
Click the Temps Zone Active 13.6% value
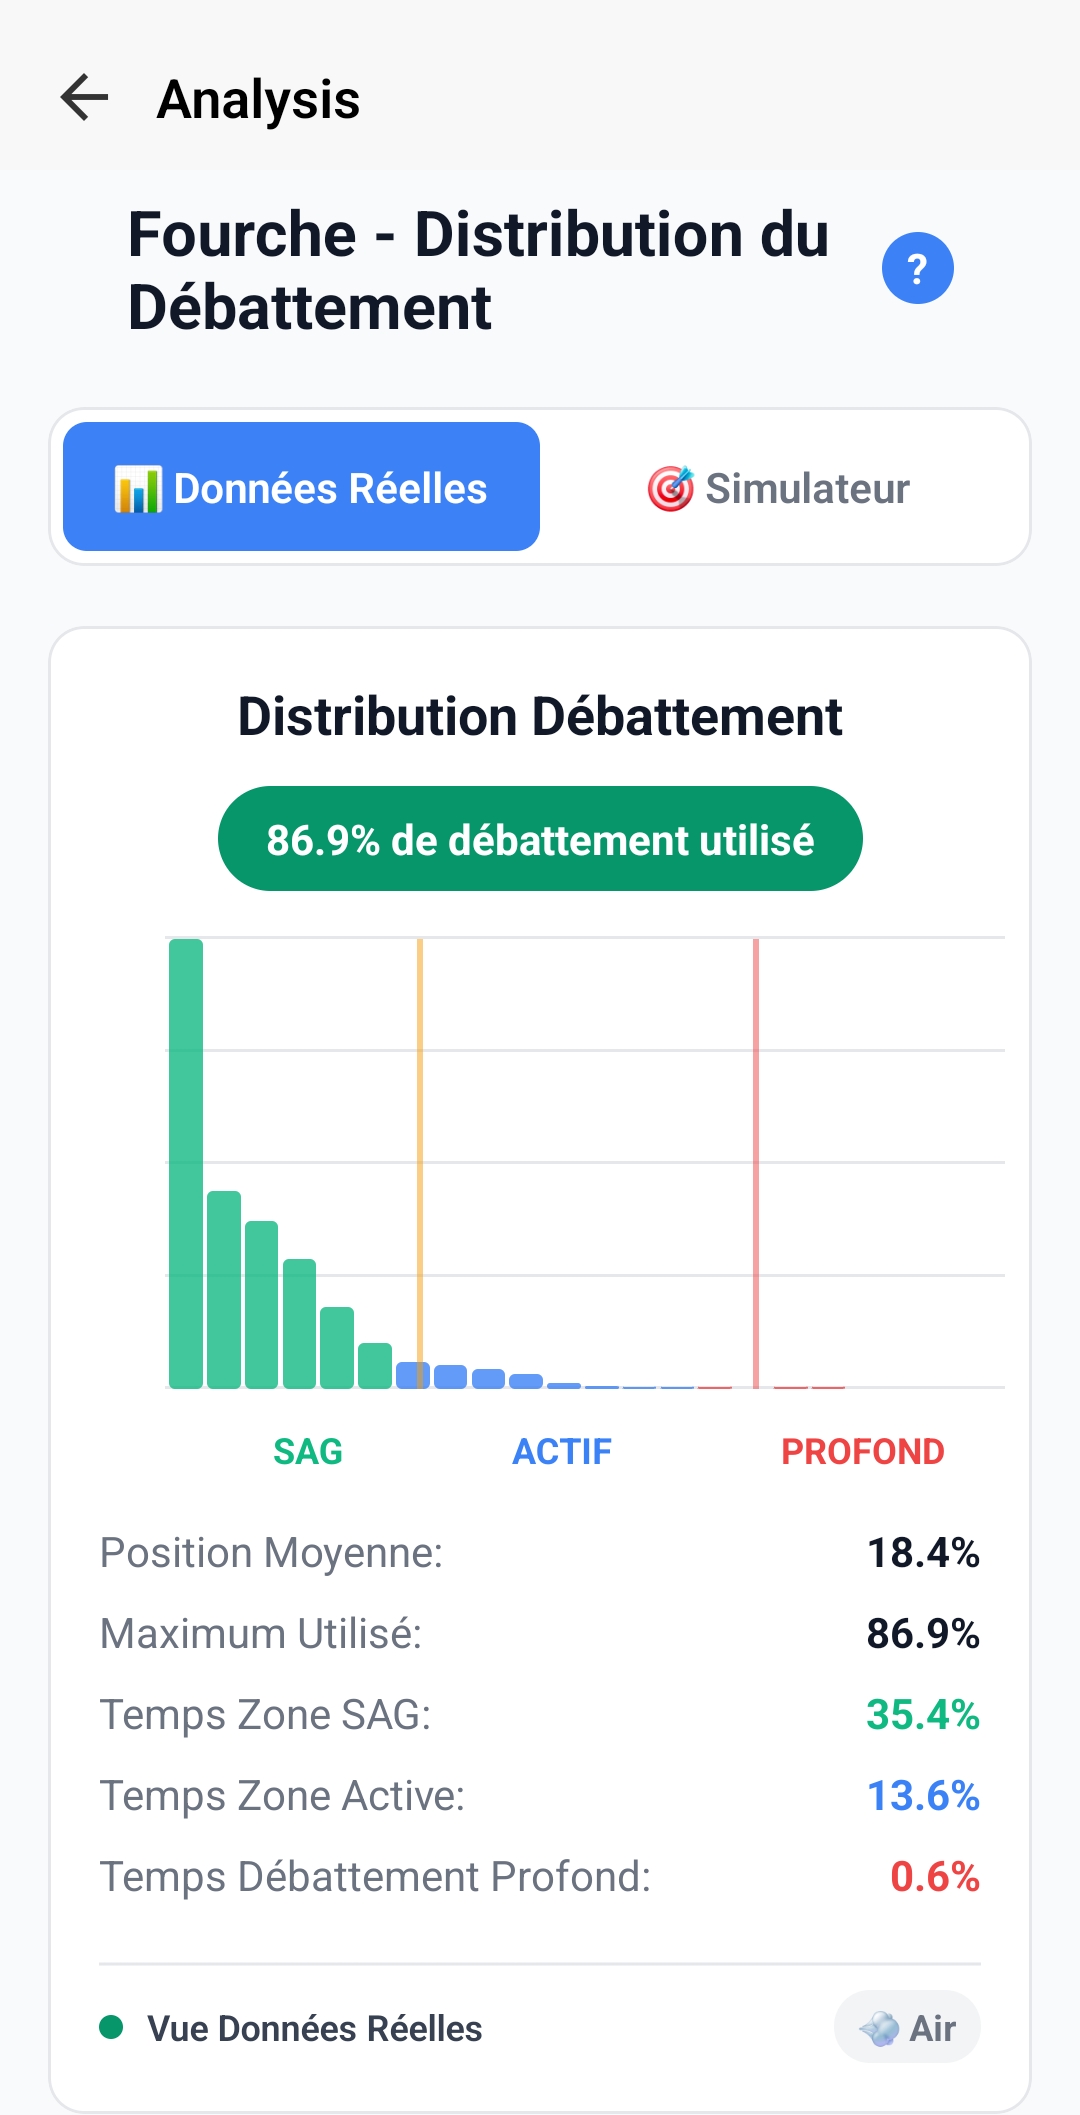click(x=922, y=1796)
